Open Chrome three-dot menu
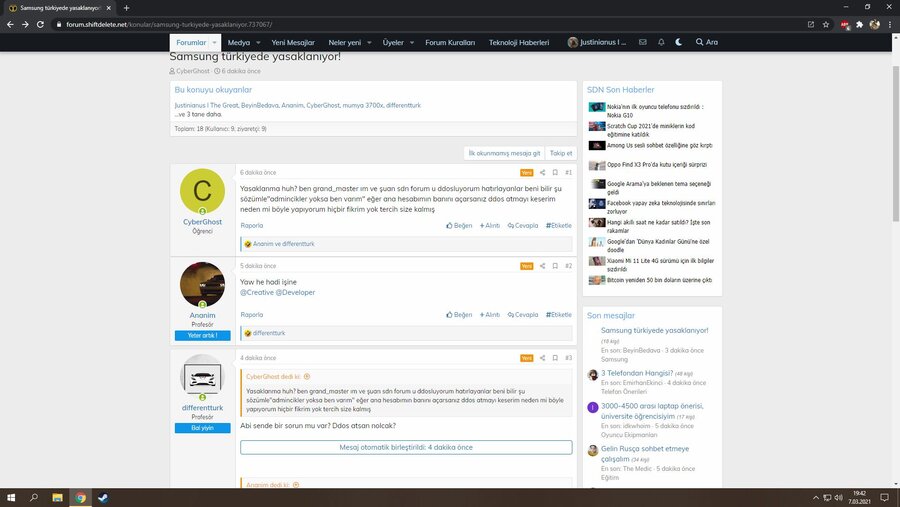900x507 pixels. [890, 25]
